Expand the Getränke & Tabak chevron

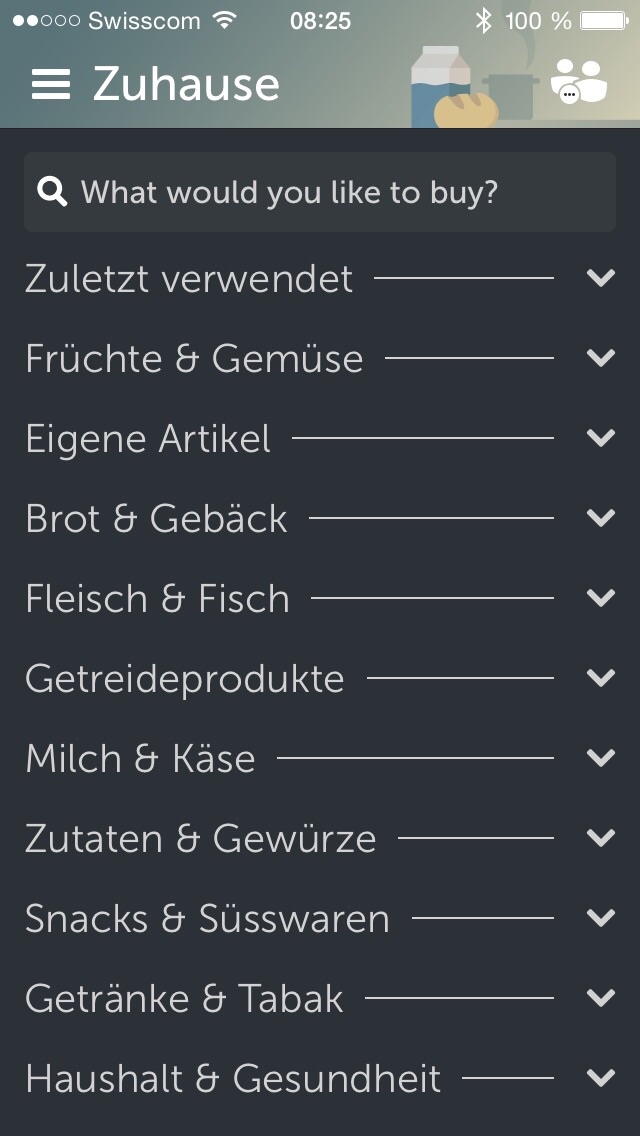[601, 998]
